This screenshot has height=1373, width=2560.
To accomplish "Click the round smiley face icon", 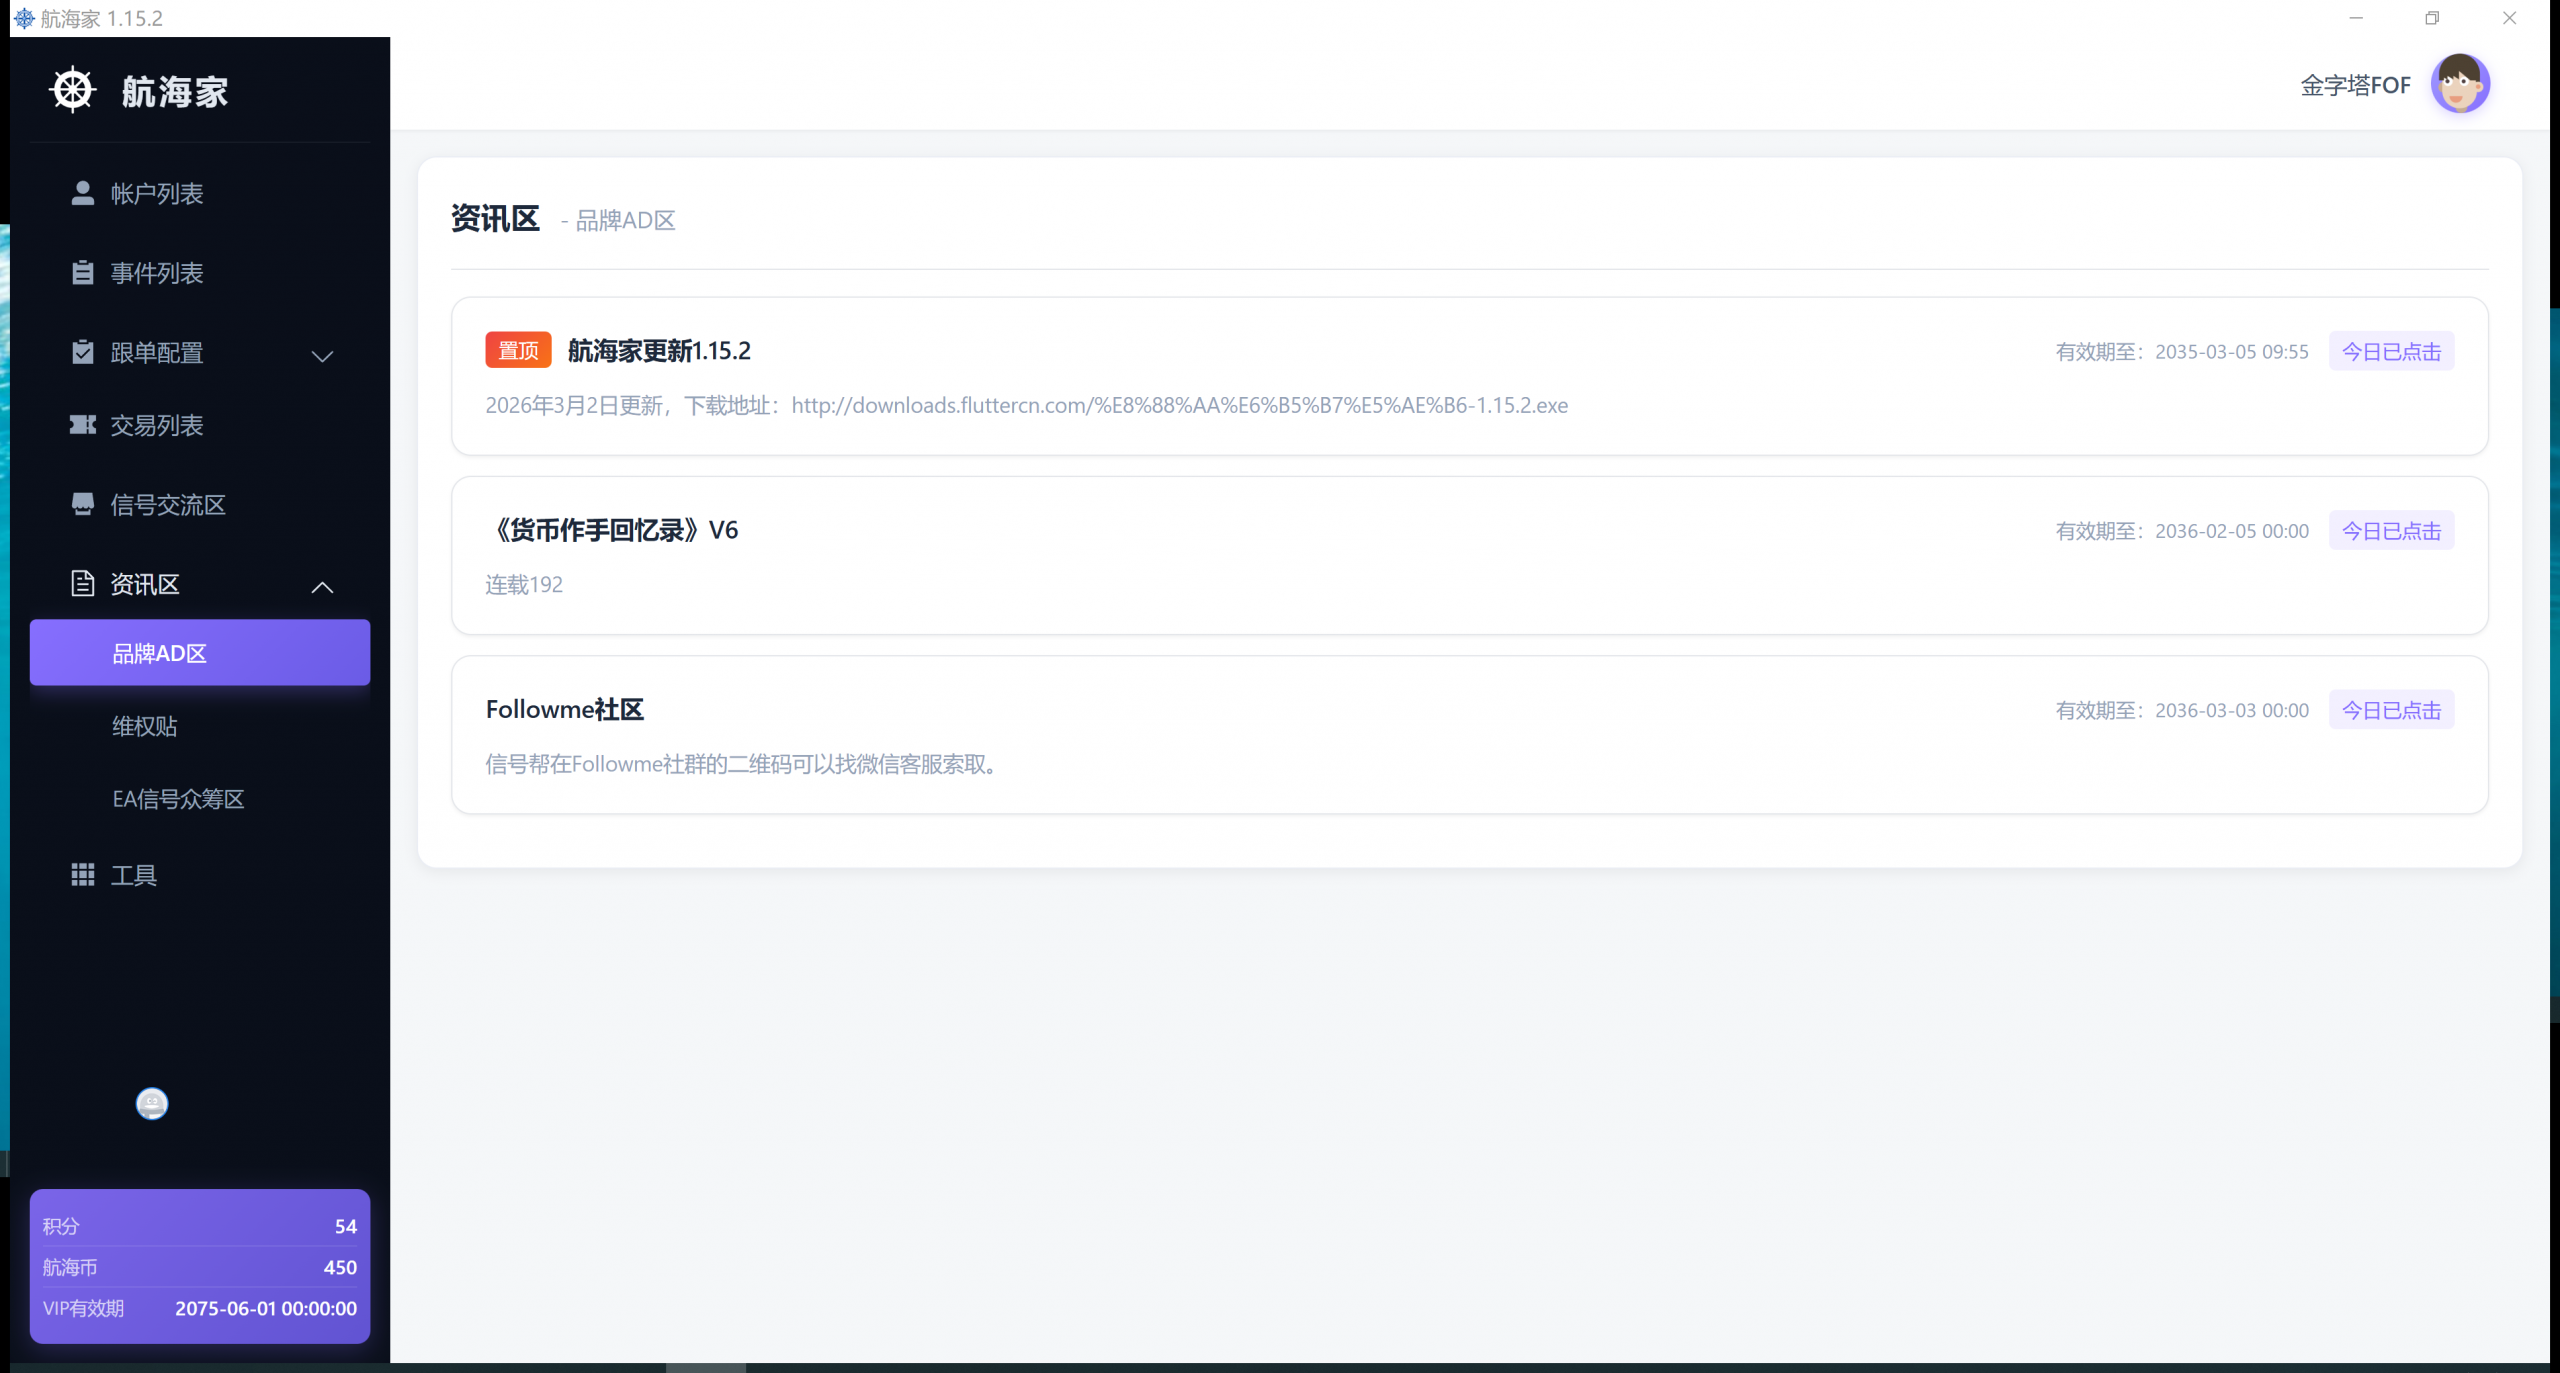I will pyautogui.click(x=152, y=1103).
